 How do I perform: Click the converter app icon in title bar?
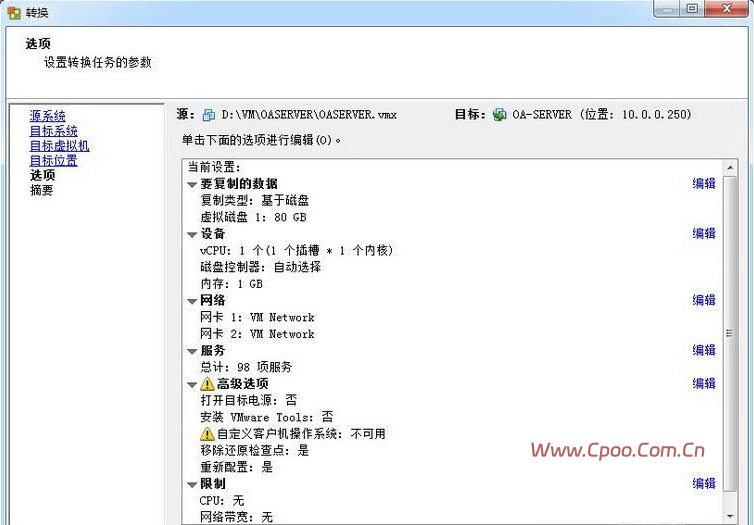pyautogui.click(x=14, y=12)
